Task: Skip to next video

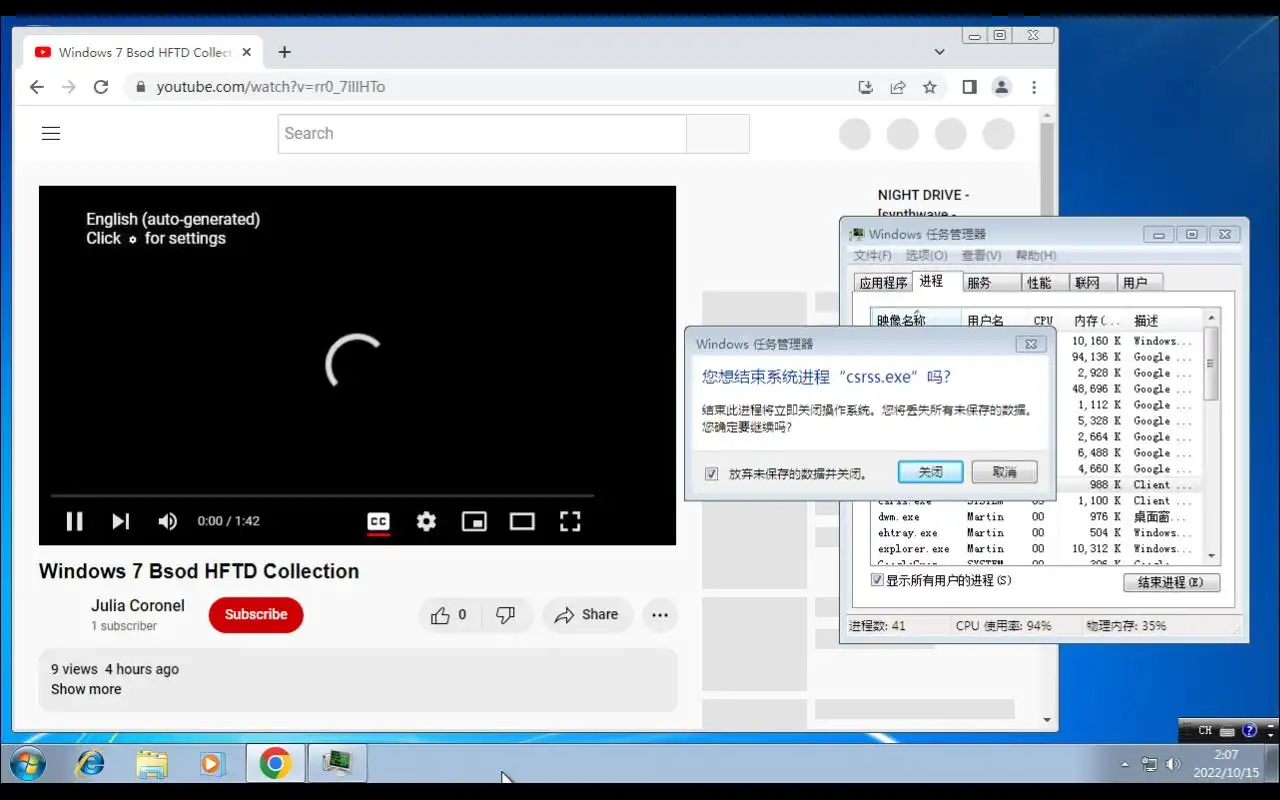Action: pos(121,521)
